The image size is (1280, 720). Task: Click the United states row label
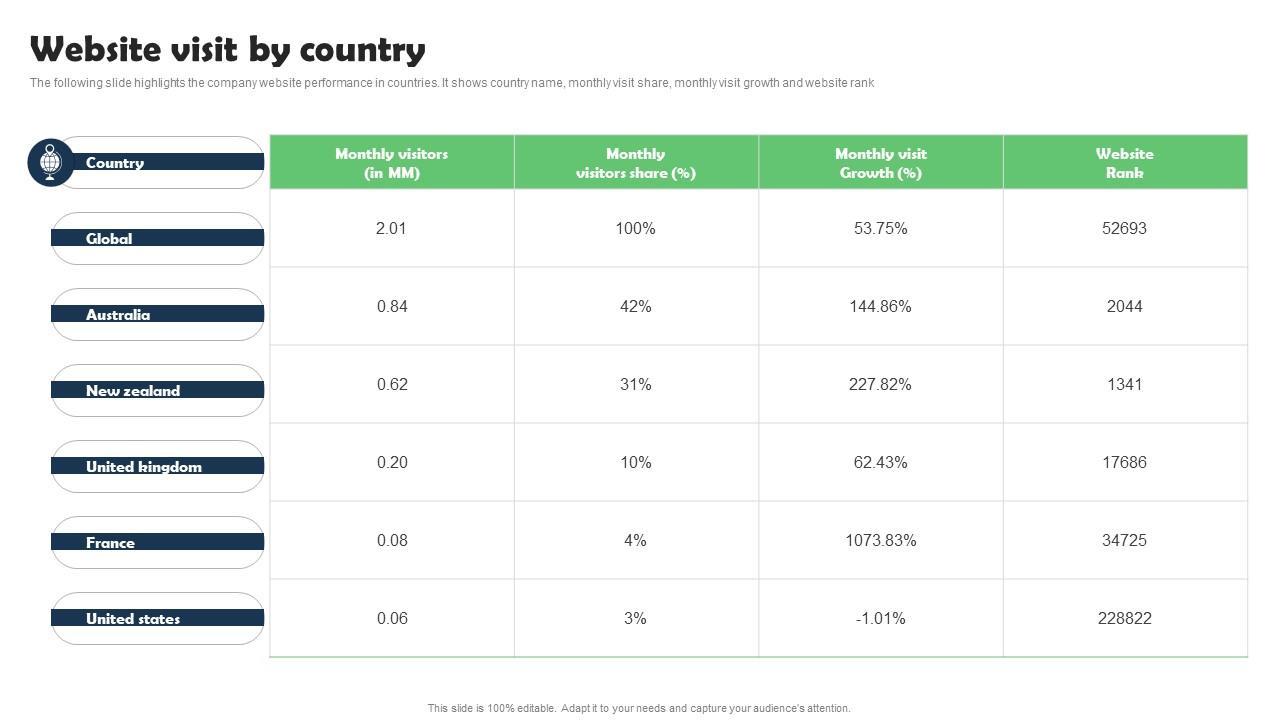click(x=133, y=619)
